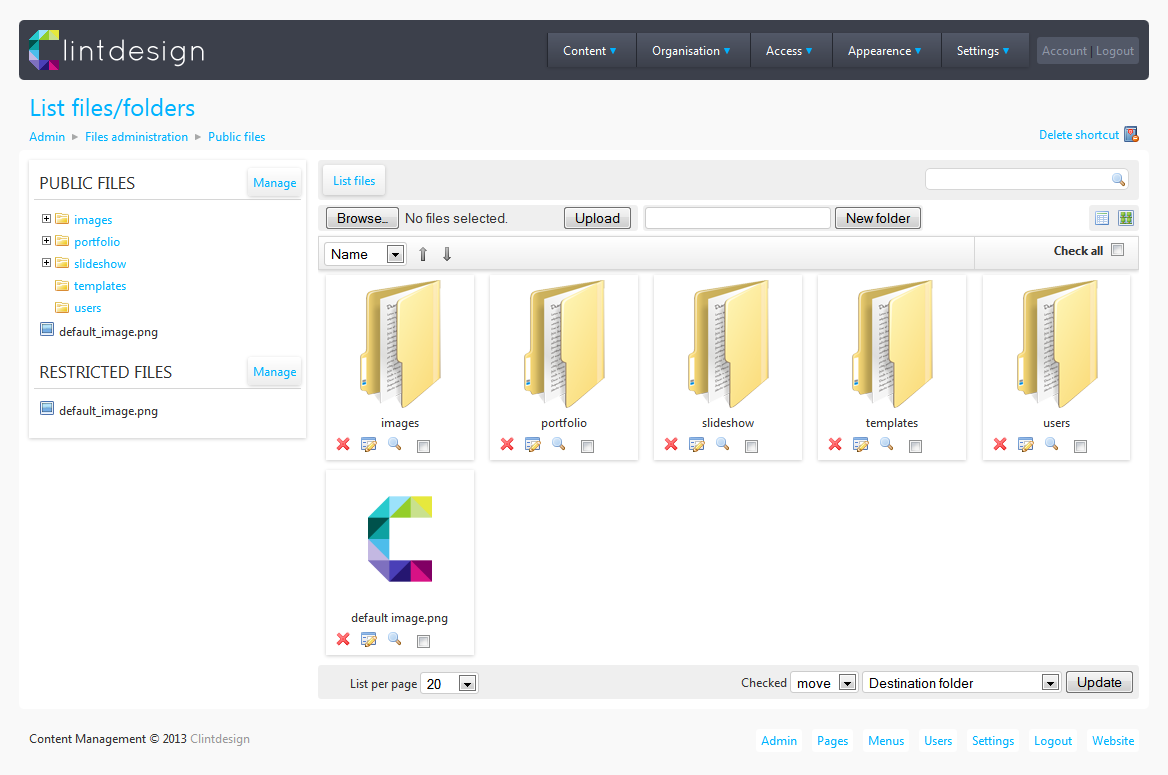The width and height of the screenshot is (1168, 775).
Task: View slideshow folder with magnifier icon
Action: 723,444
